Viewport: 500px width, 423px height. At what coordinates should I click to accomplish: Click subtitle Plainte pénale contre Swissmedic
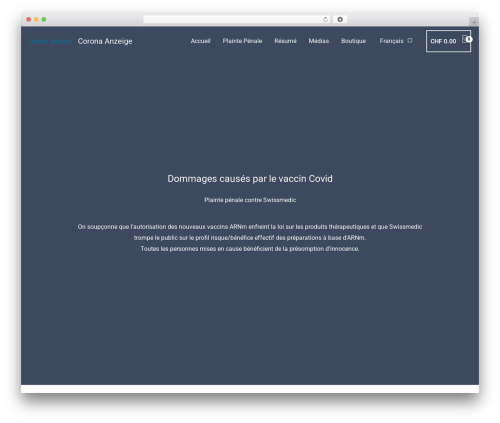tap(250, 200)
